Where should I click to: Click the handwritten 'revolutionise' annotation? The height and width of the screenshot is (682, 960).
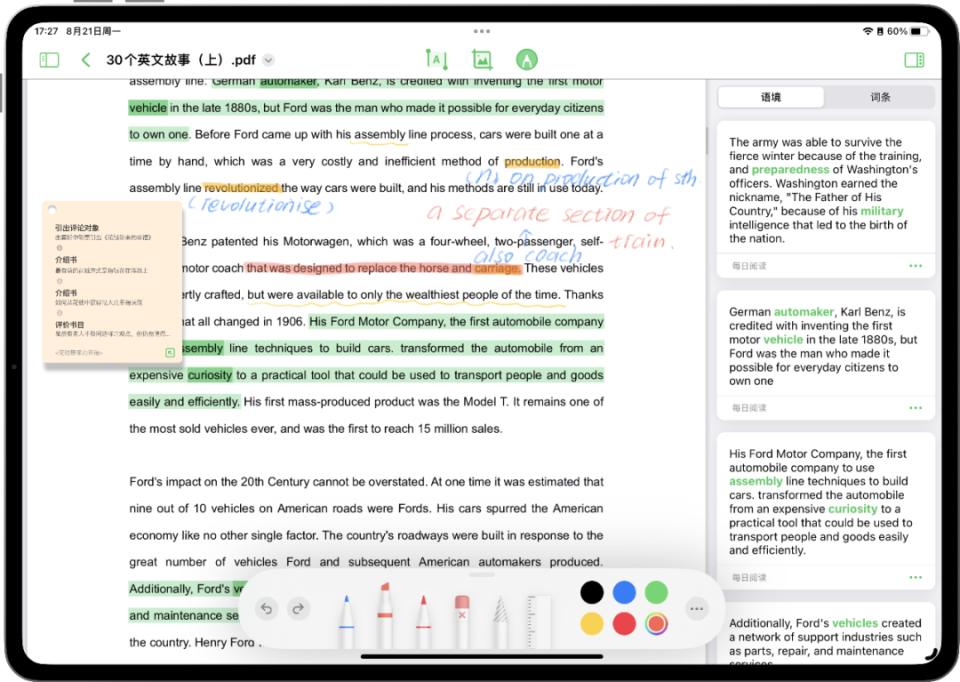(x=261, y=206)
